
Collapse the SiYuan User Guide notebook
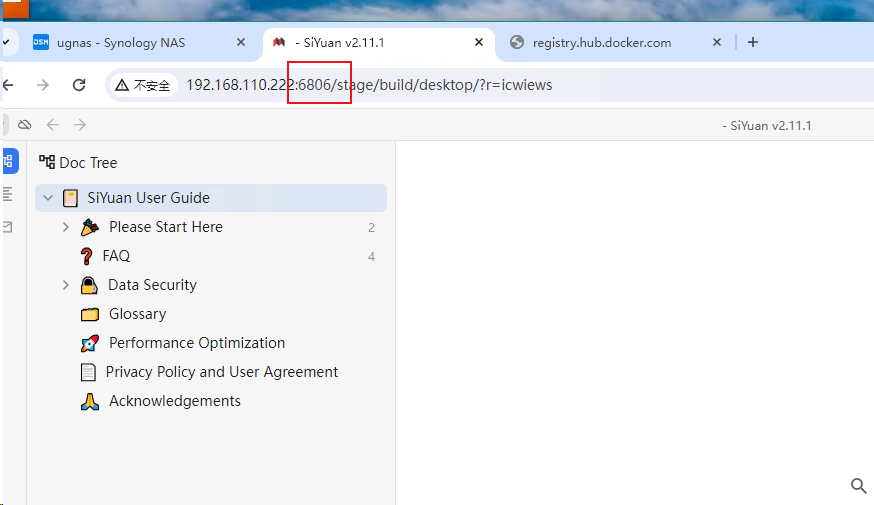pyautogui.click(x=48, y=198)
